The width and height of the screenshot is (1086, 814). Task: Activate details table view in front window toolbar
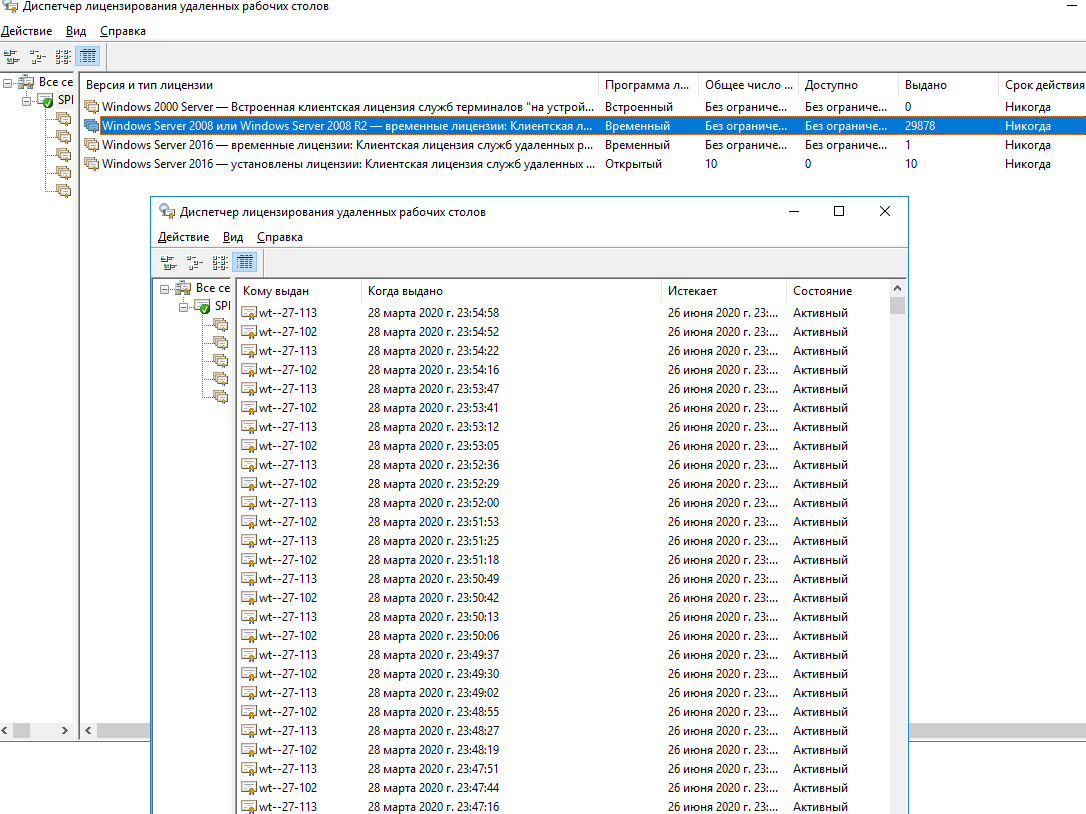245,263
